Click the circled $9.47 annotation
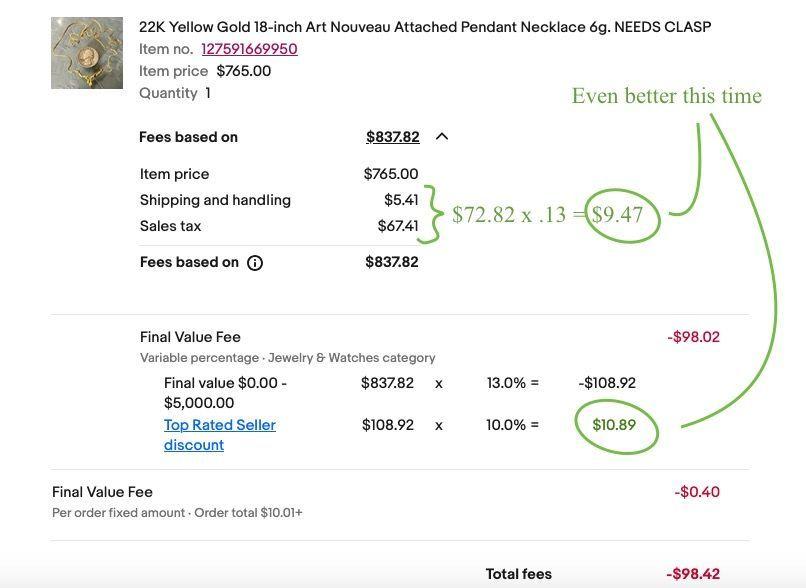 click(x=617, y=215)
